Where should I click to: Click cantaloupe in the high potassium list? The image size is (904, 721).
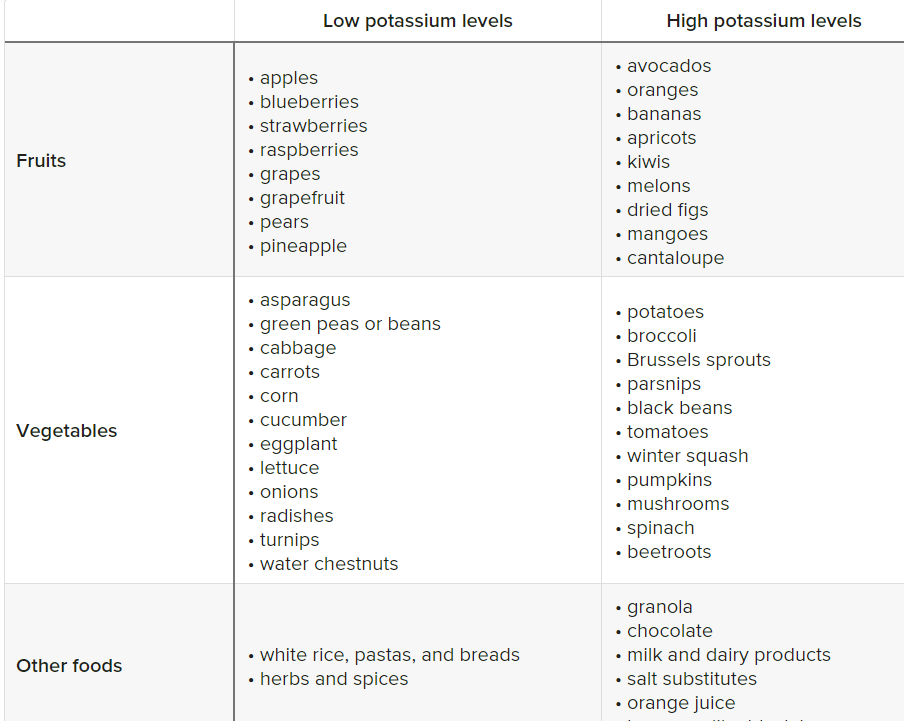[675, 258]
